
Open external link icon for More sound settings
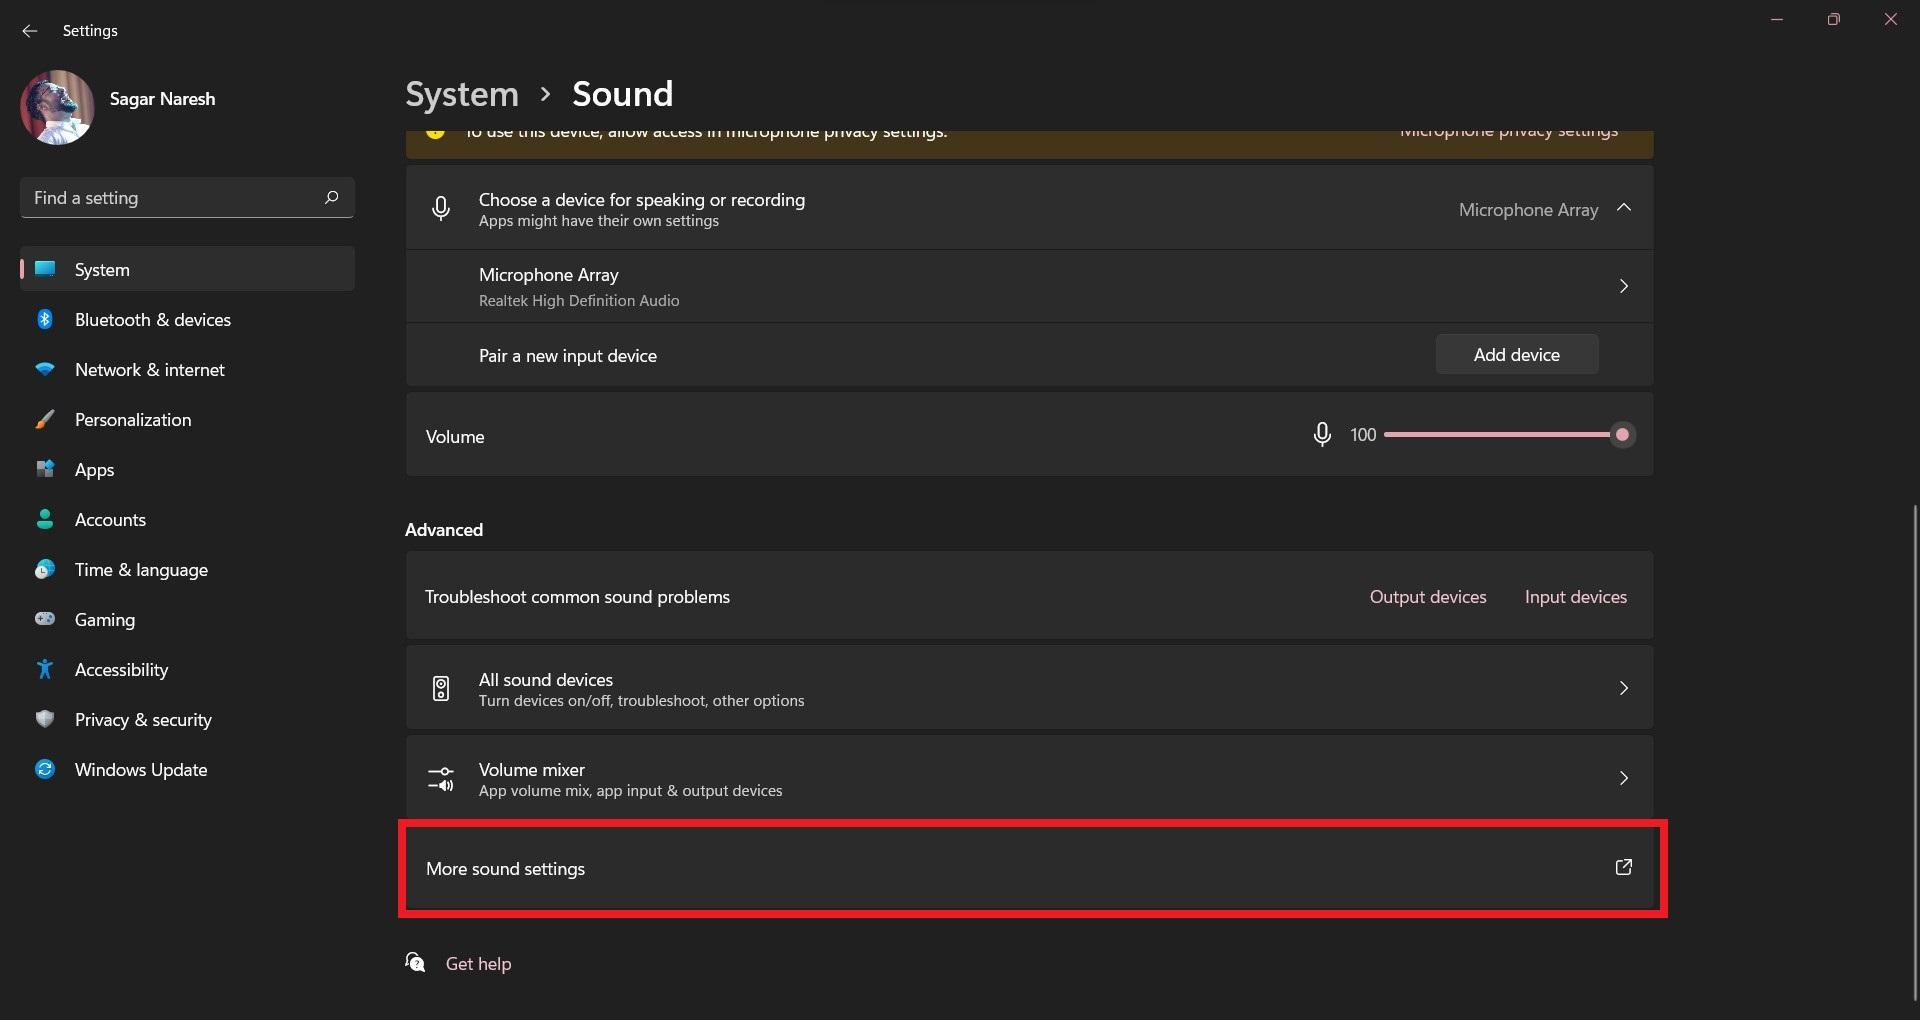click(1623, 867)
